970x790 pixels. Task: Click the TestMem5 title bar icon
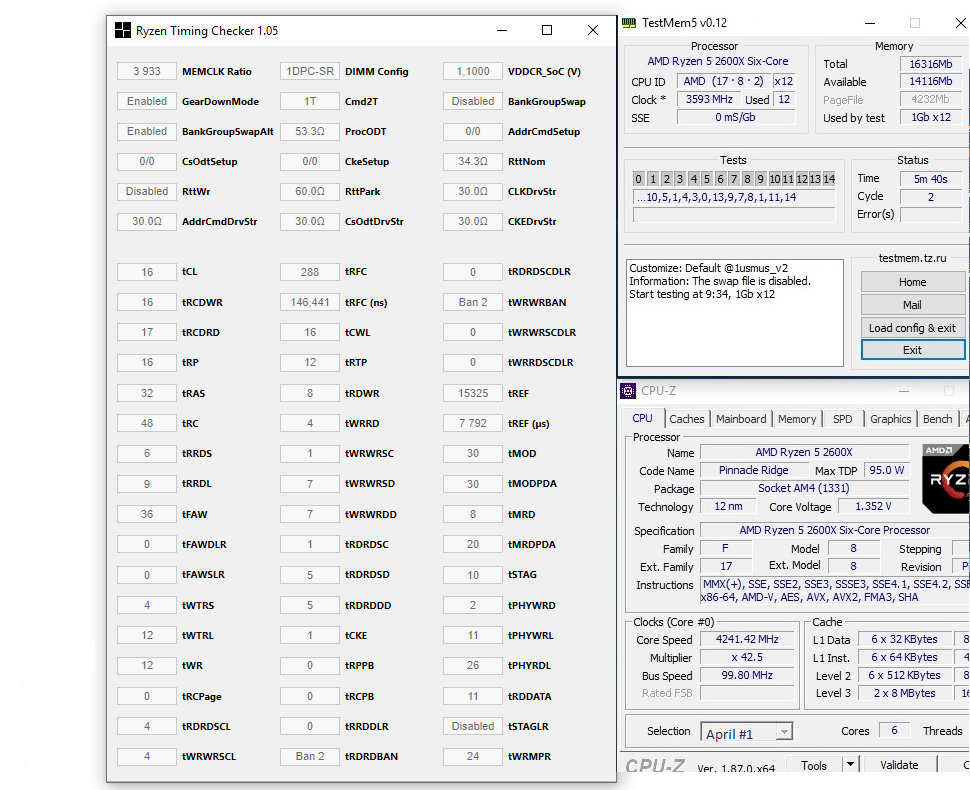point(629,23)
